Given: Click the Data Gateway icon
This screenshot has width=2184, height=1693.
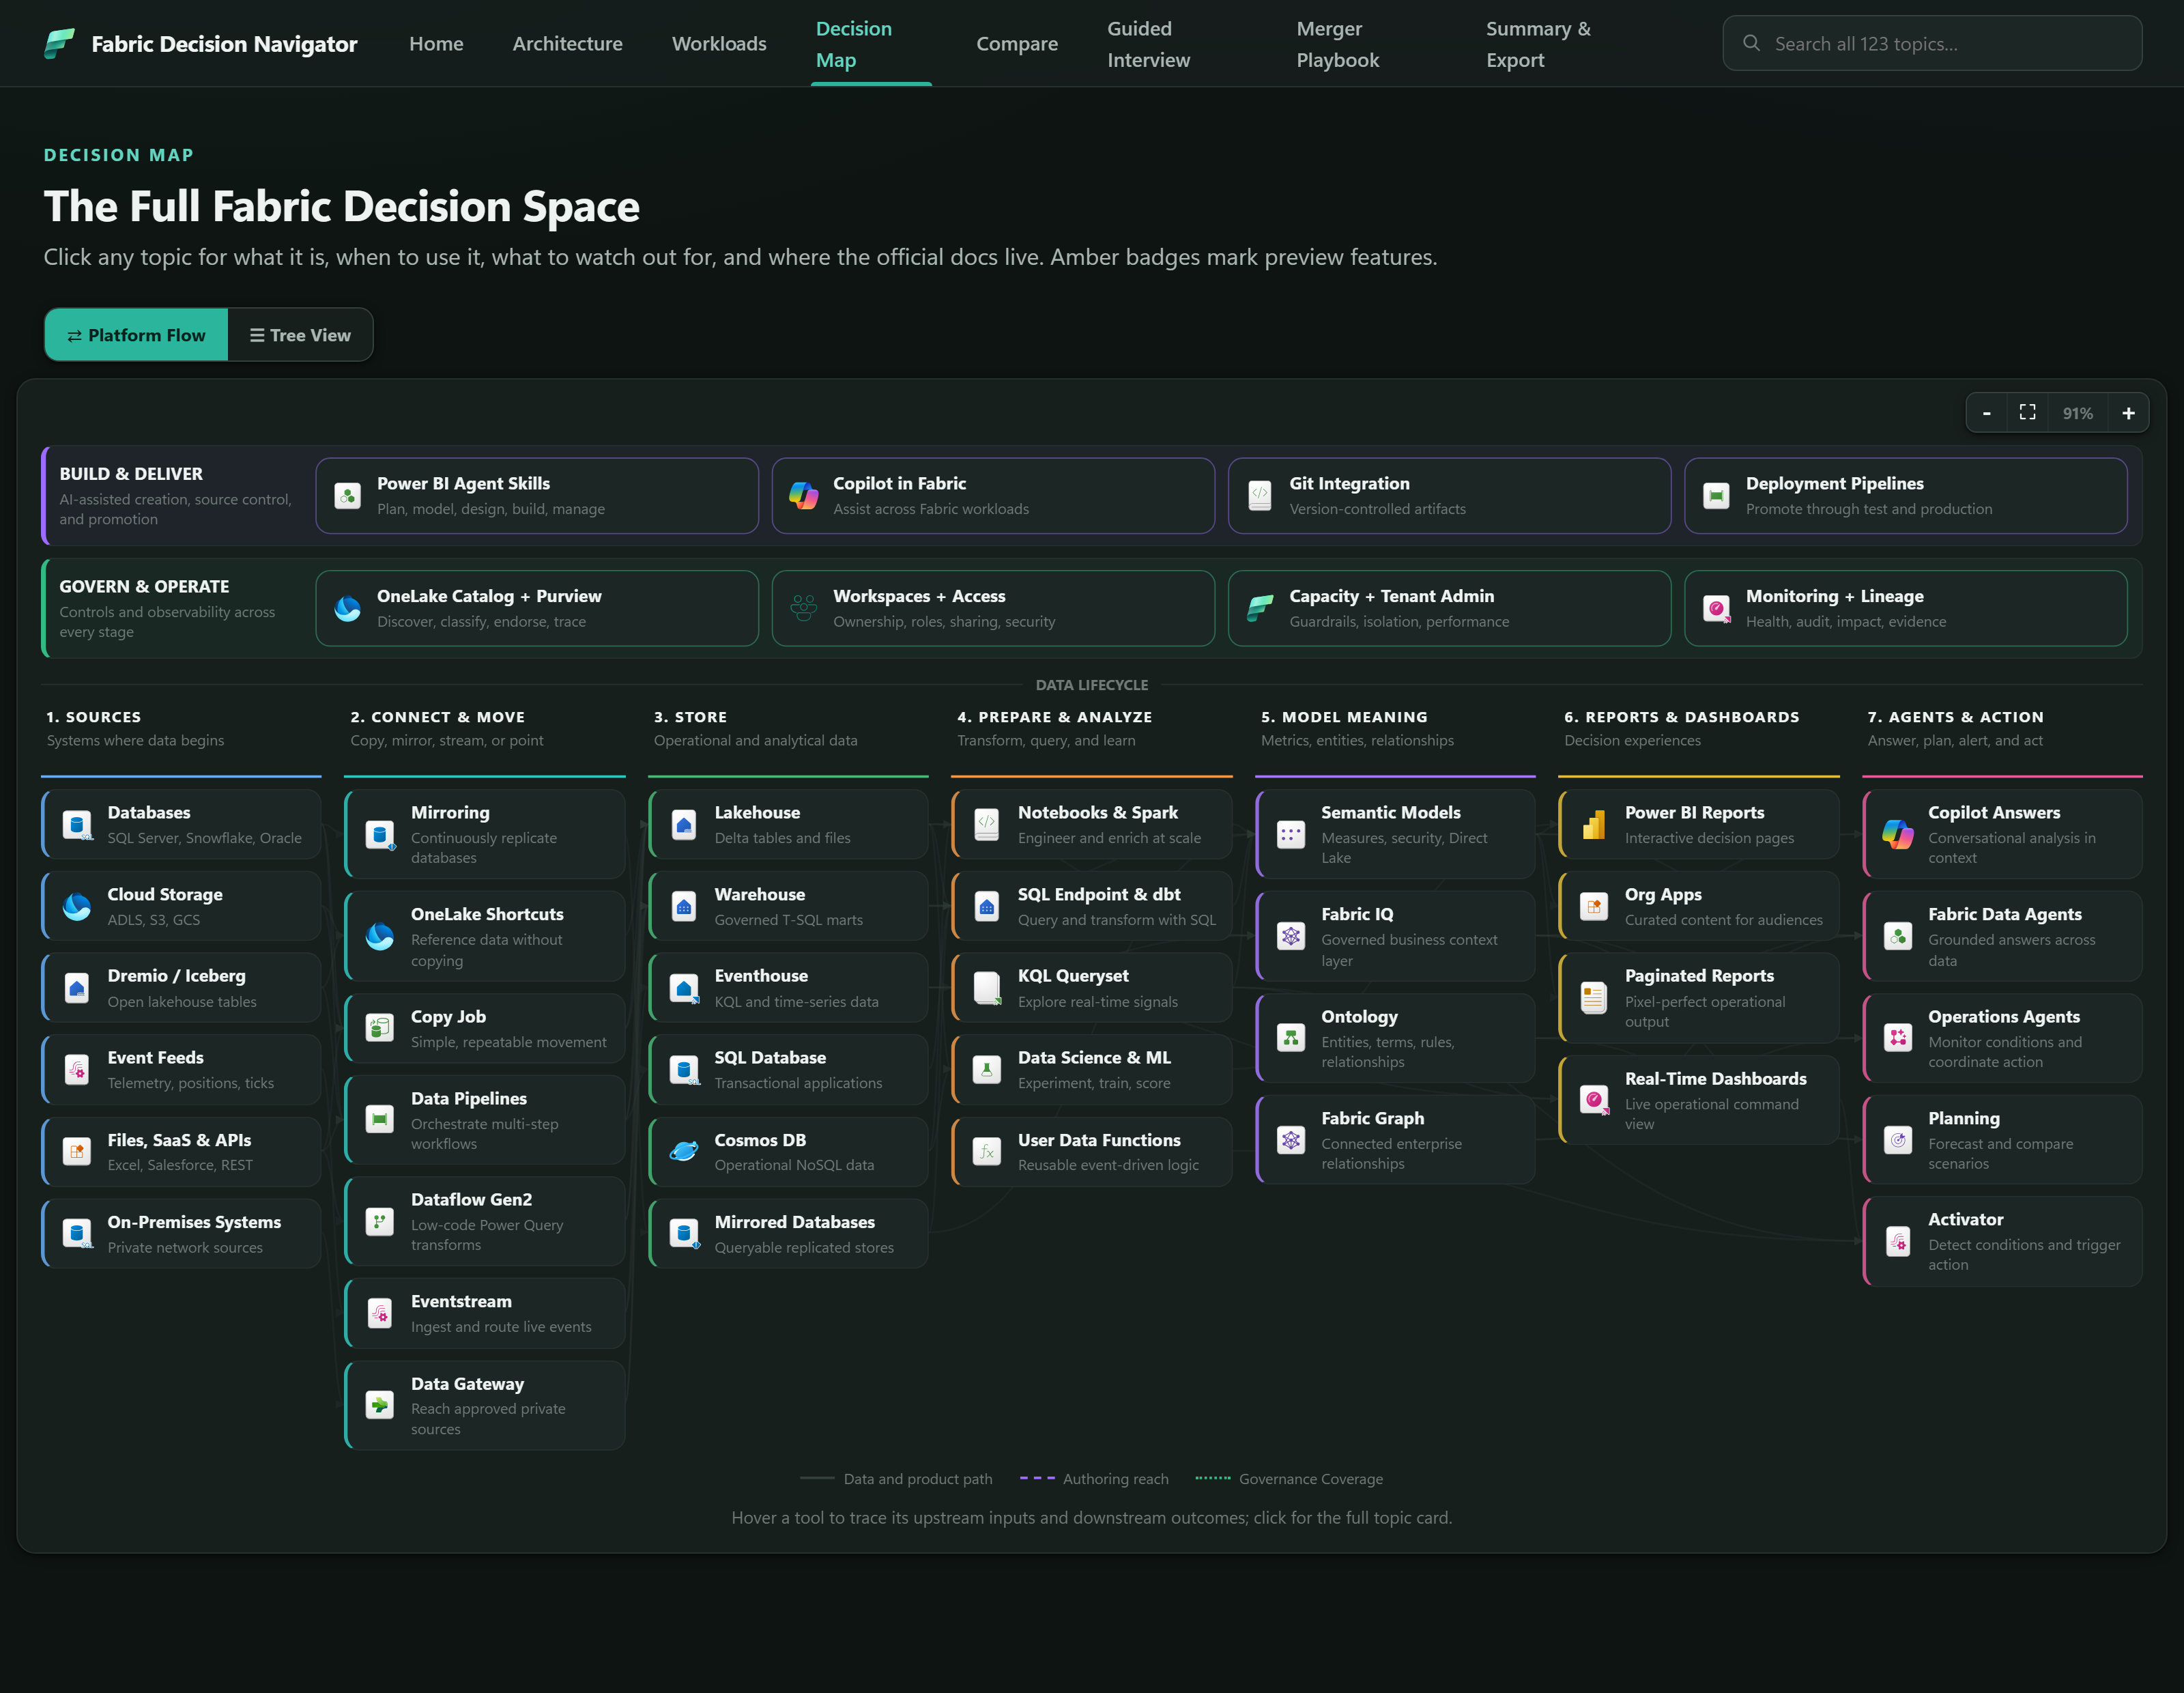Looking at the screenshot, I should click(380, 1405).
